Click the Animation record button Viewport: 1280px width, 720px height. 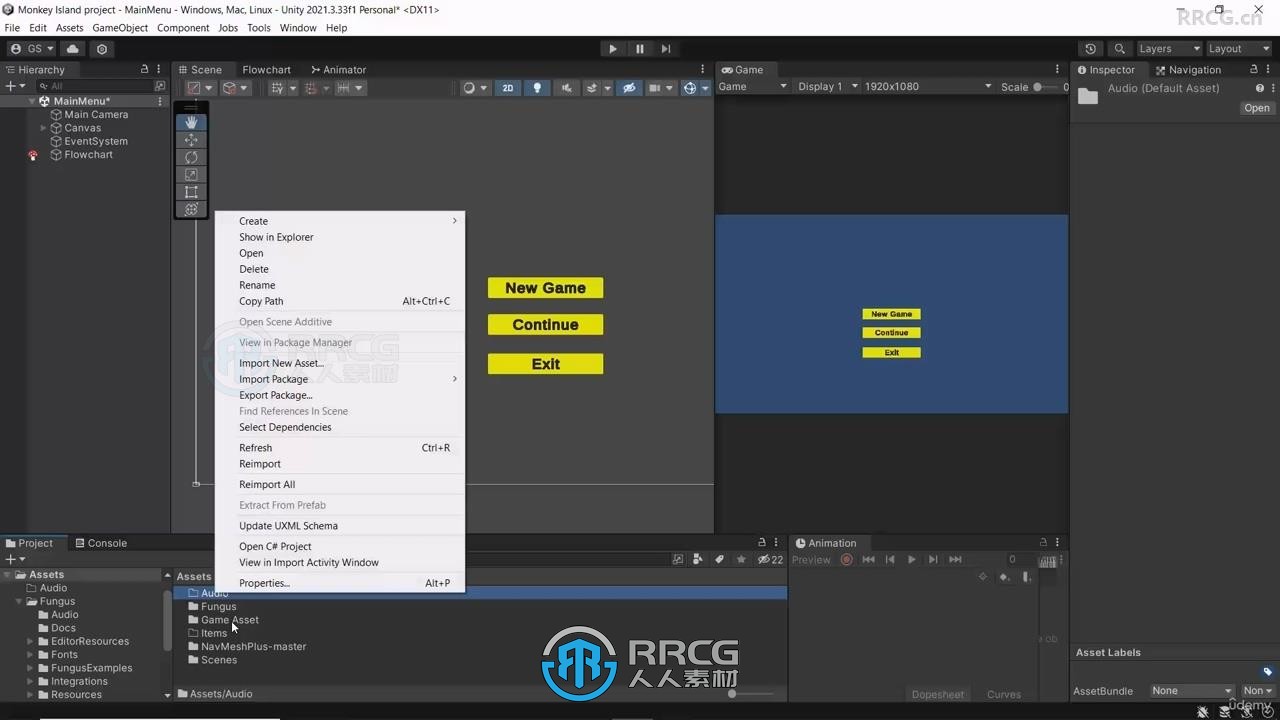click(847, 560)
